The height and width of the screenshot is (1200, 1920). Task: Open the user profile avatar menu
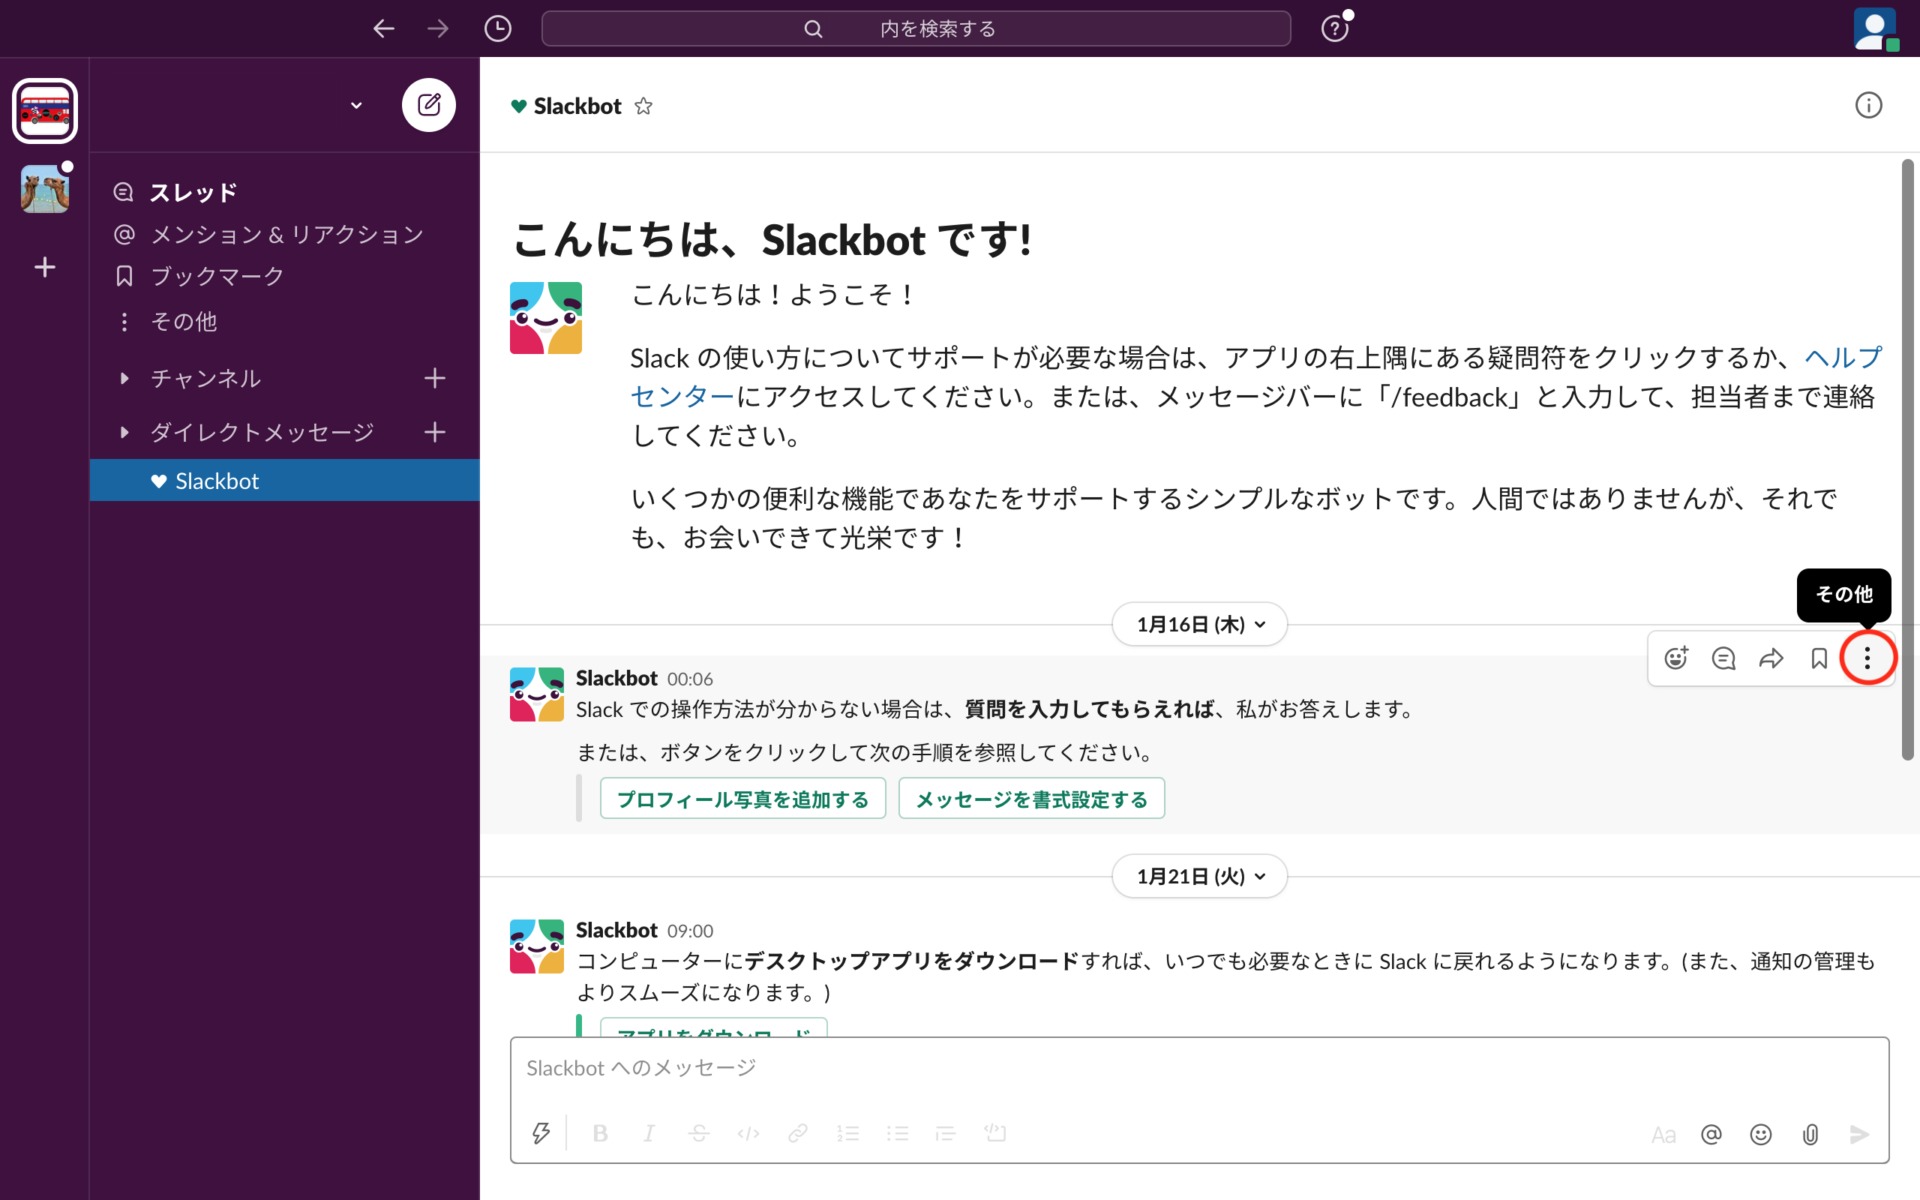1875,29
